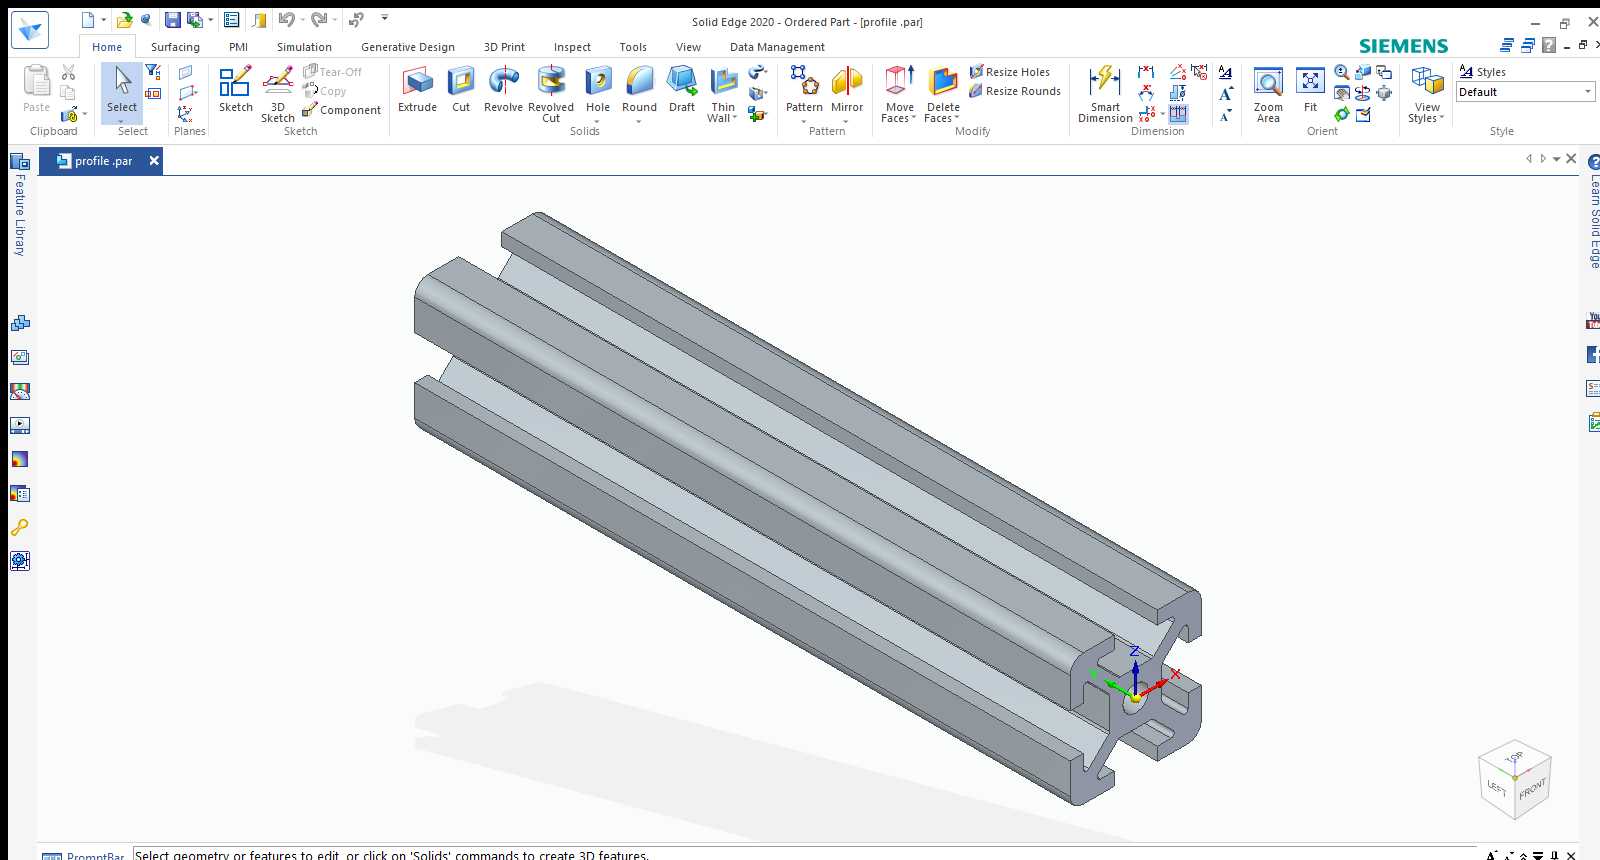
Task: Click the Component button in Sketch group
Action: pos(341,110)
